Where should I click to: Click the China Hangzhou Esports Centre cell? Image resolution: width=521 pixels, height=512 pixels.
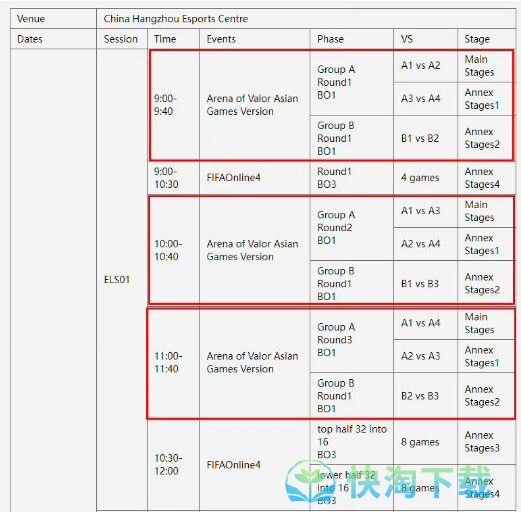306,19
